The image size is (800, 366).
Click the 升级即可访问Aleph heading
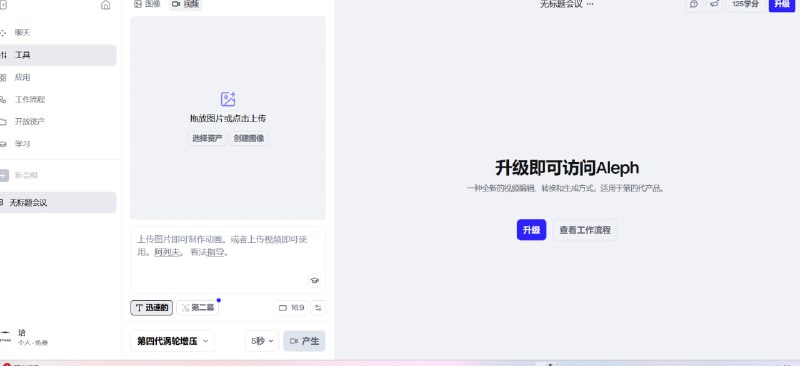point(567,168)
